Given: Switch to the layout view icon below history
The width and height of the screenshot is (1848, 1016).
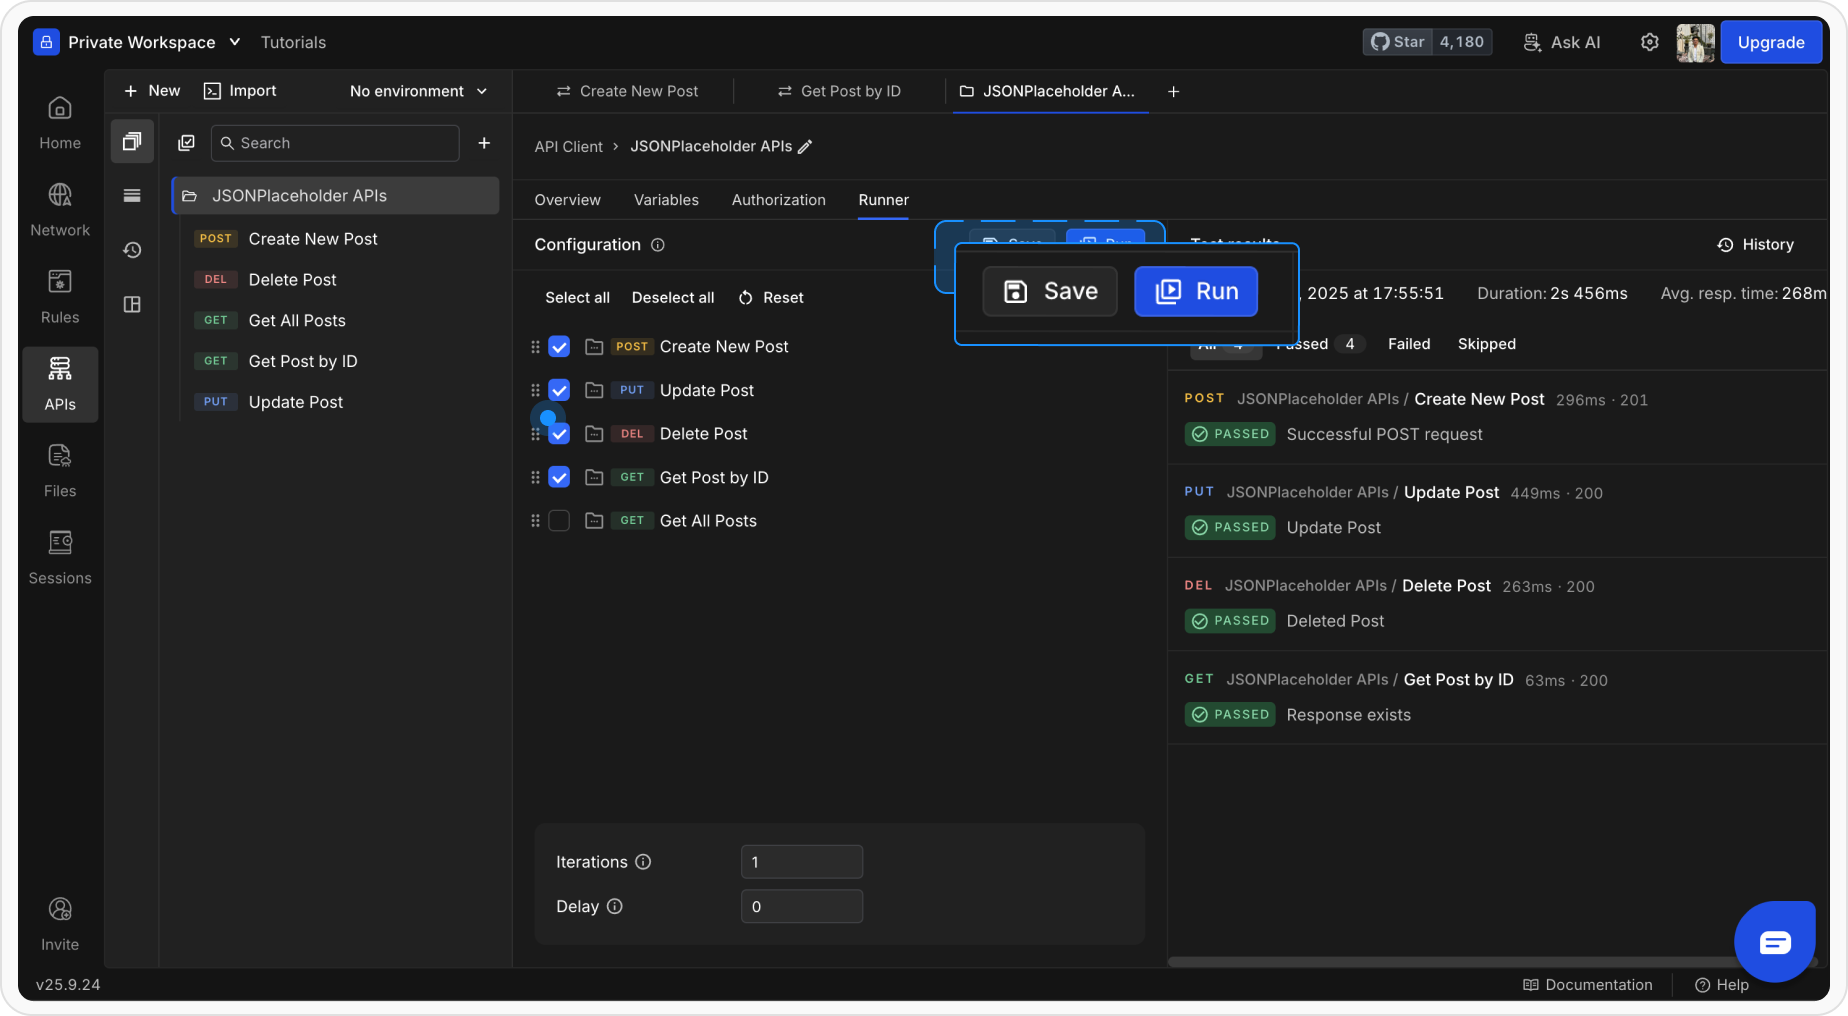Looking at the screenshot, I should (131, 304).
